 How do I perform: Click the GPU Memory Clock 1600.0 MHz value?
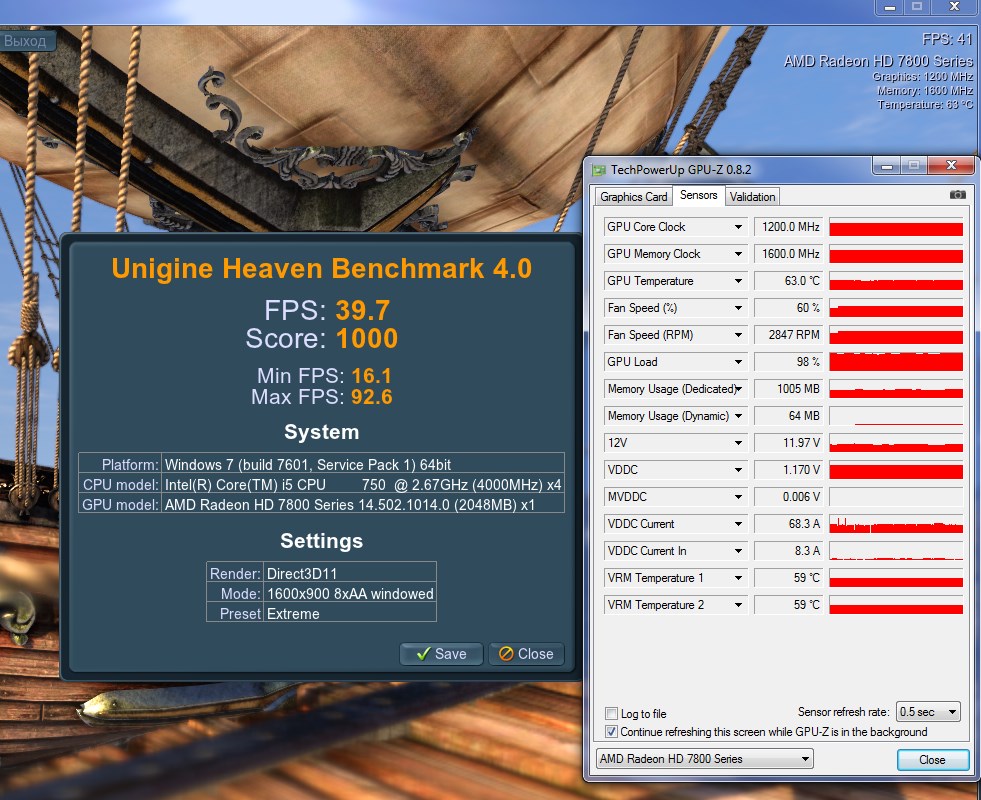790,254
